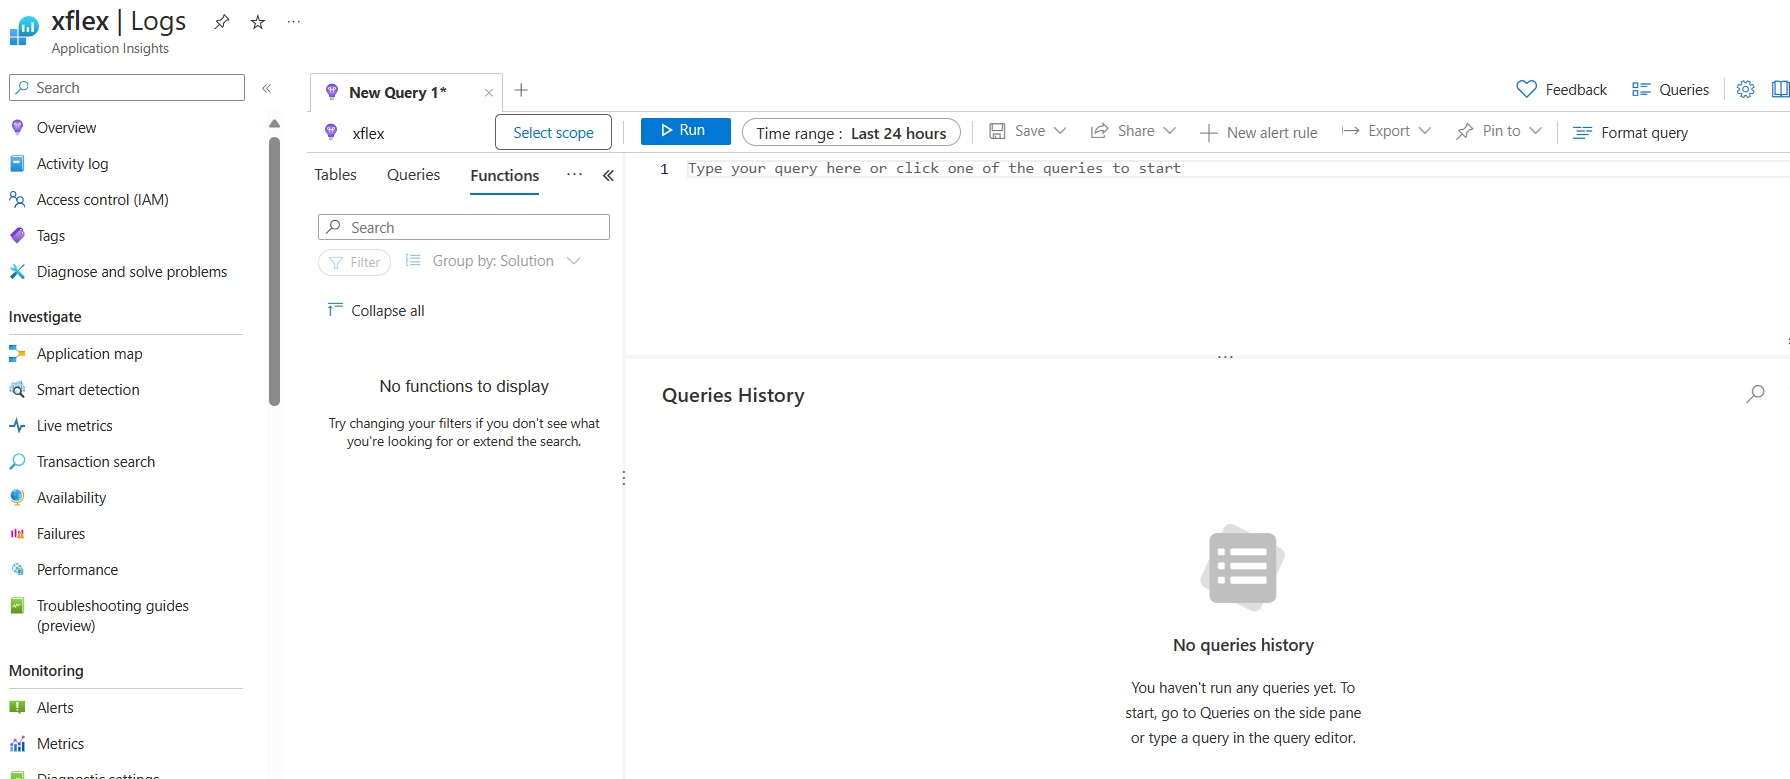Viewport: 1790px width, 779px height.
Task: Pin the xflex Logs blade
Action: pos(222,22)
